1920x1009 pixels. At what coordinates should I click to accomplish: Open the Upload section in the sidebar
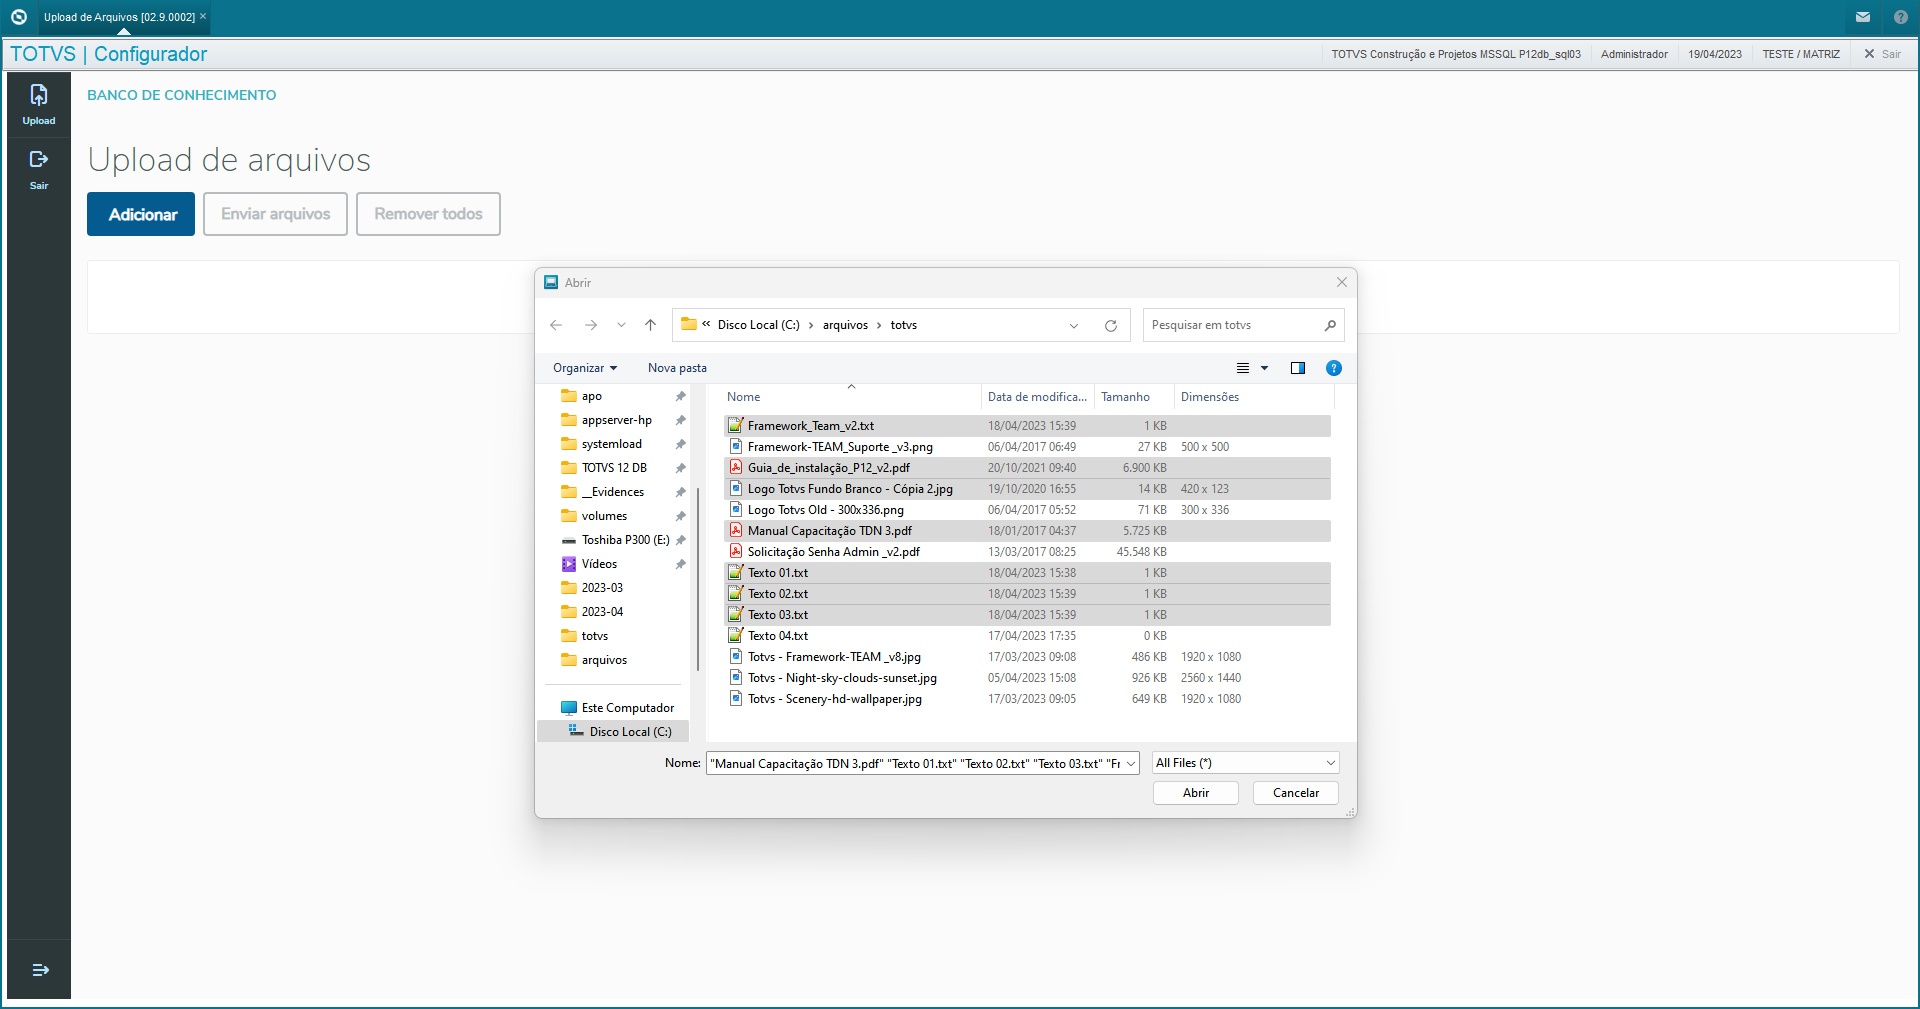click(x=39, y=104)
